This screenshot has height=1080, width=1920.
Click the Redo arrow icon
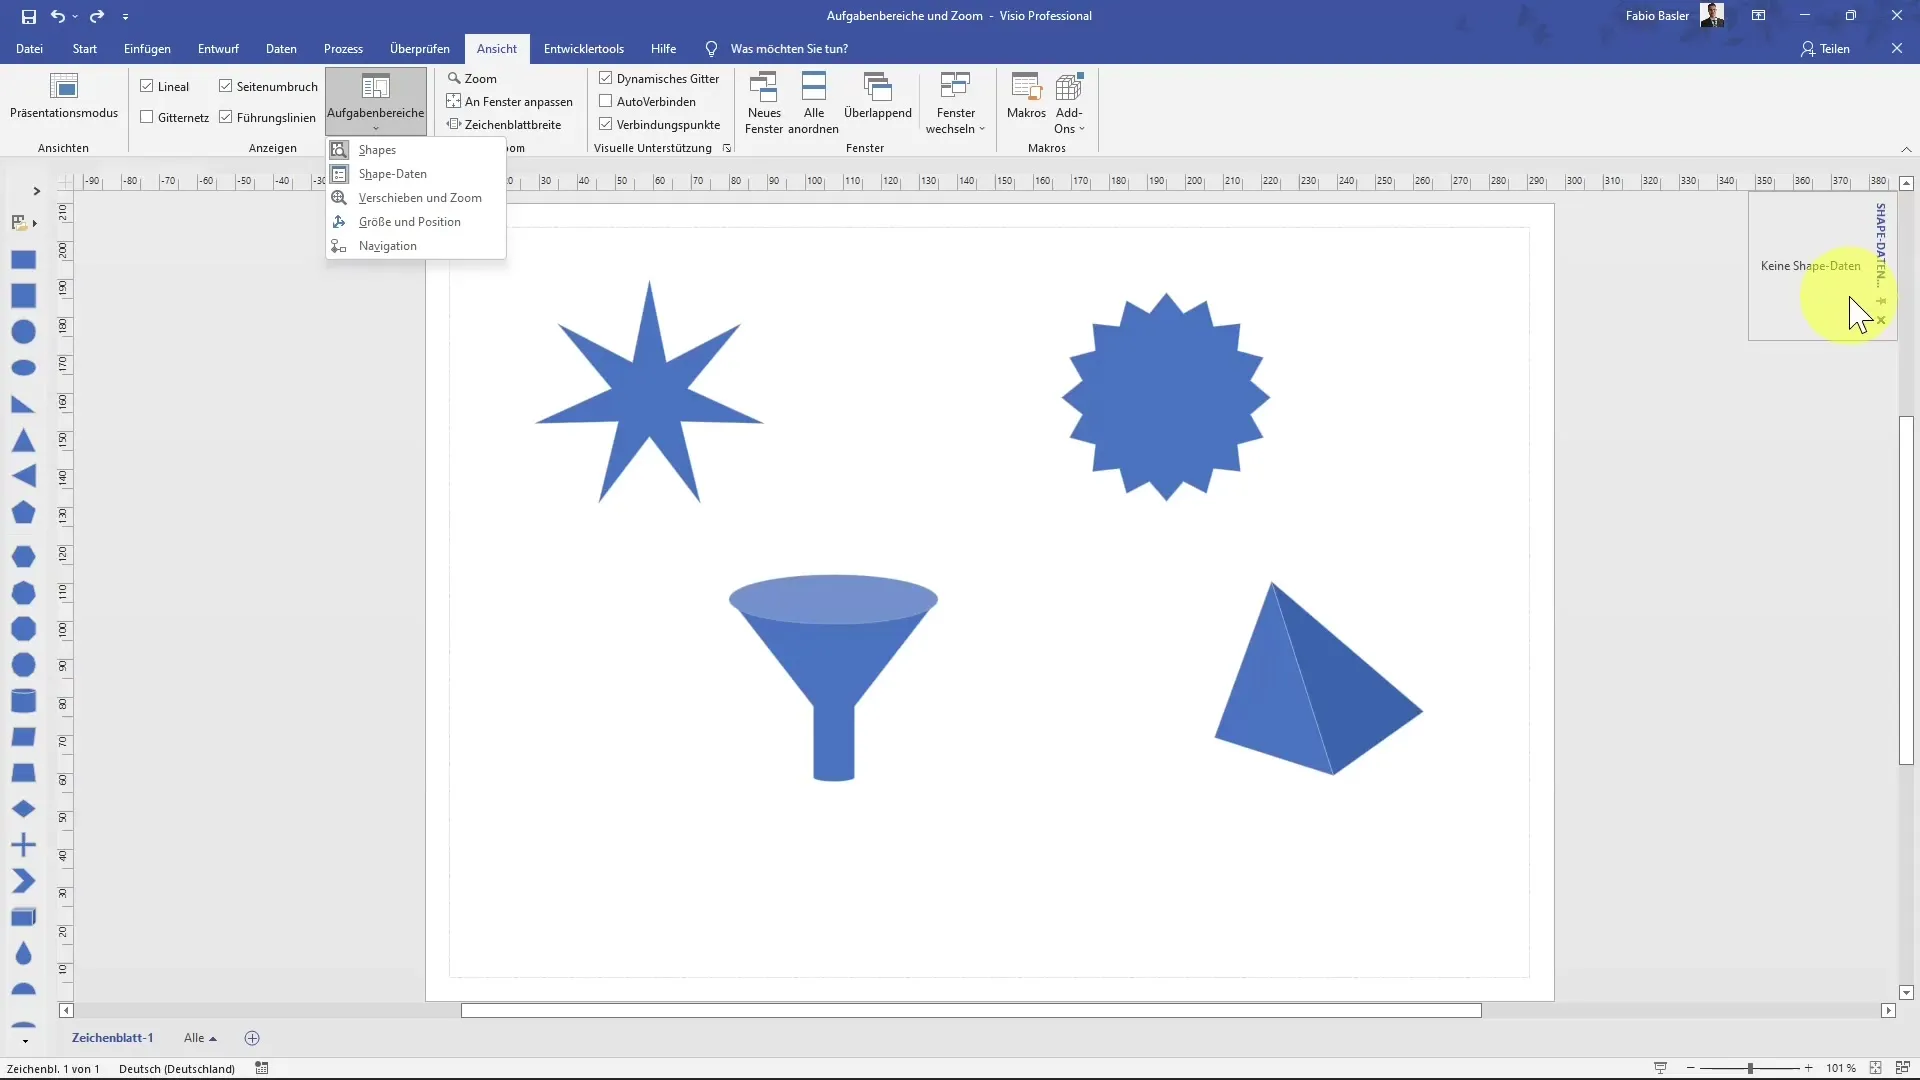[x=97, y=16]
